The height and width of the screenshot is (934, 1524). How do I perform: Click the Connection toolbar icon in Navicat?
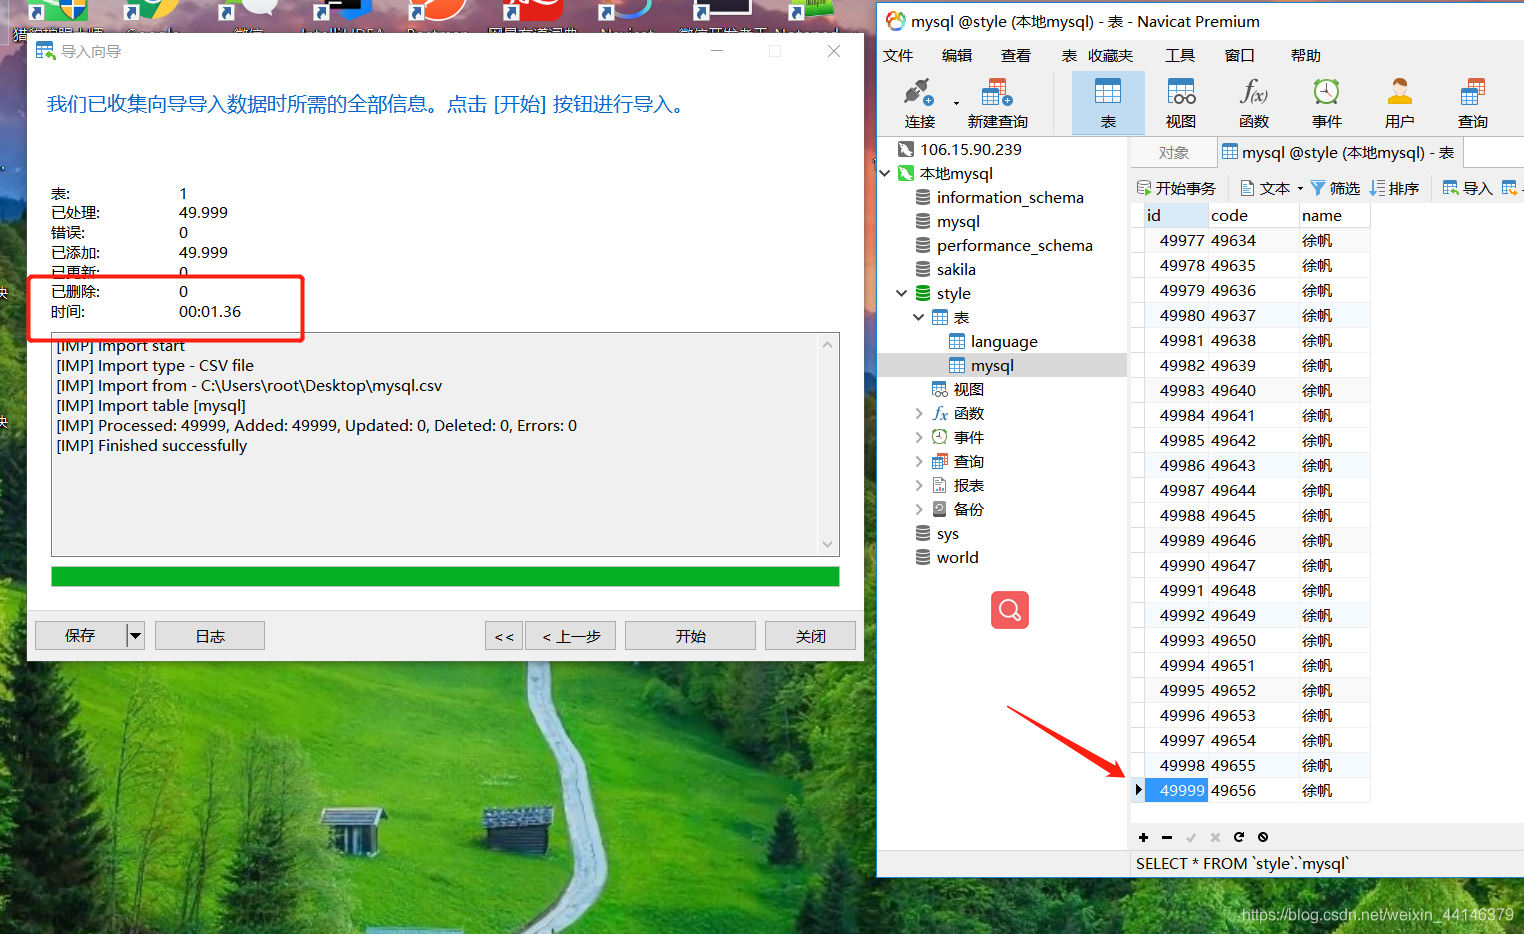tap(919, 102)
